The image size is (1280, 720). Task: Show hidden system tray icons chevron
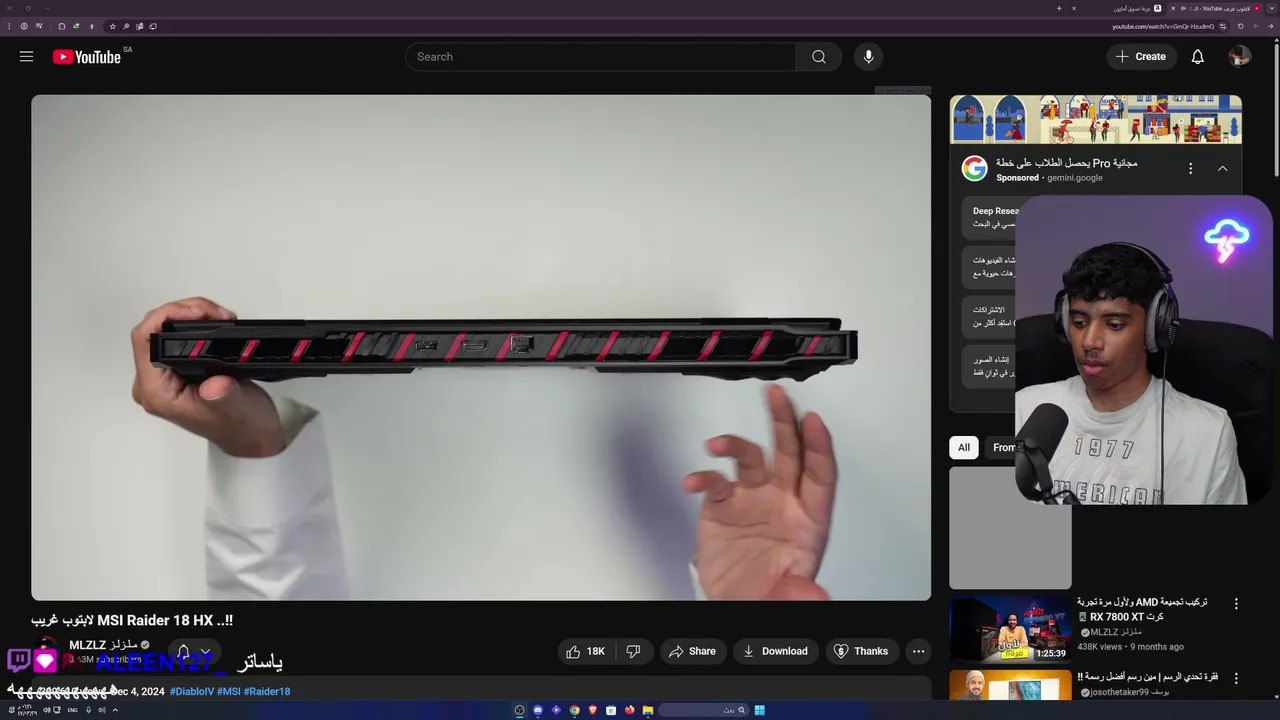pos(115,710)
